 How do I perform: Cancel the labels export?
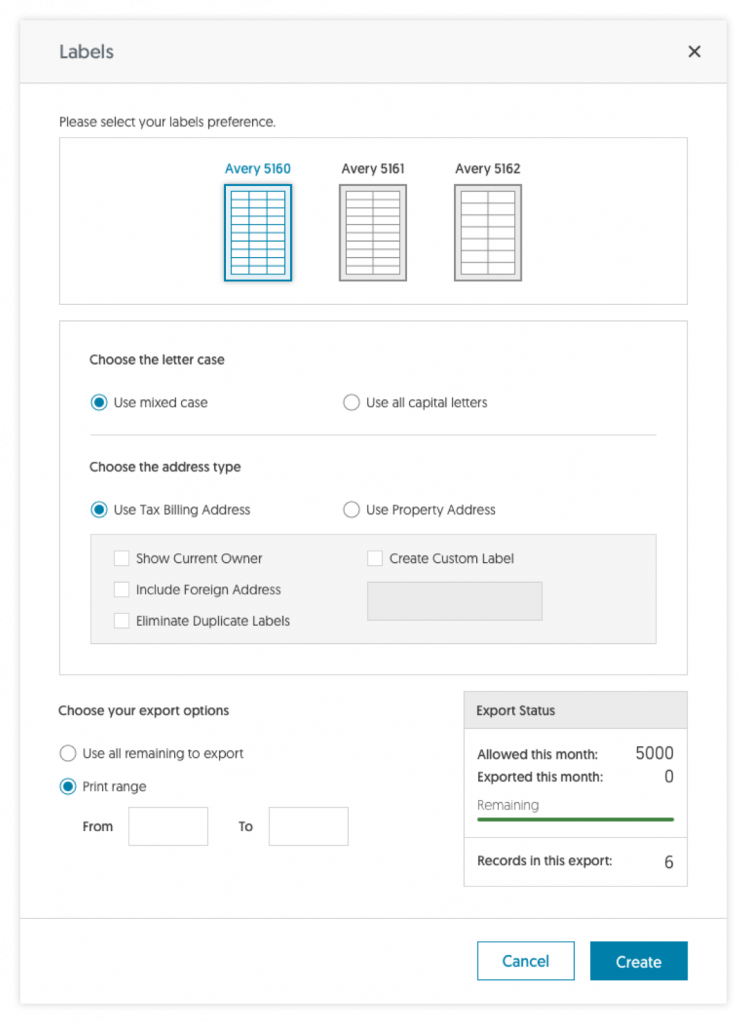coord(526,961)
